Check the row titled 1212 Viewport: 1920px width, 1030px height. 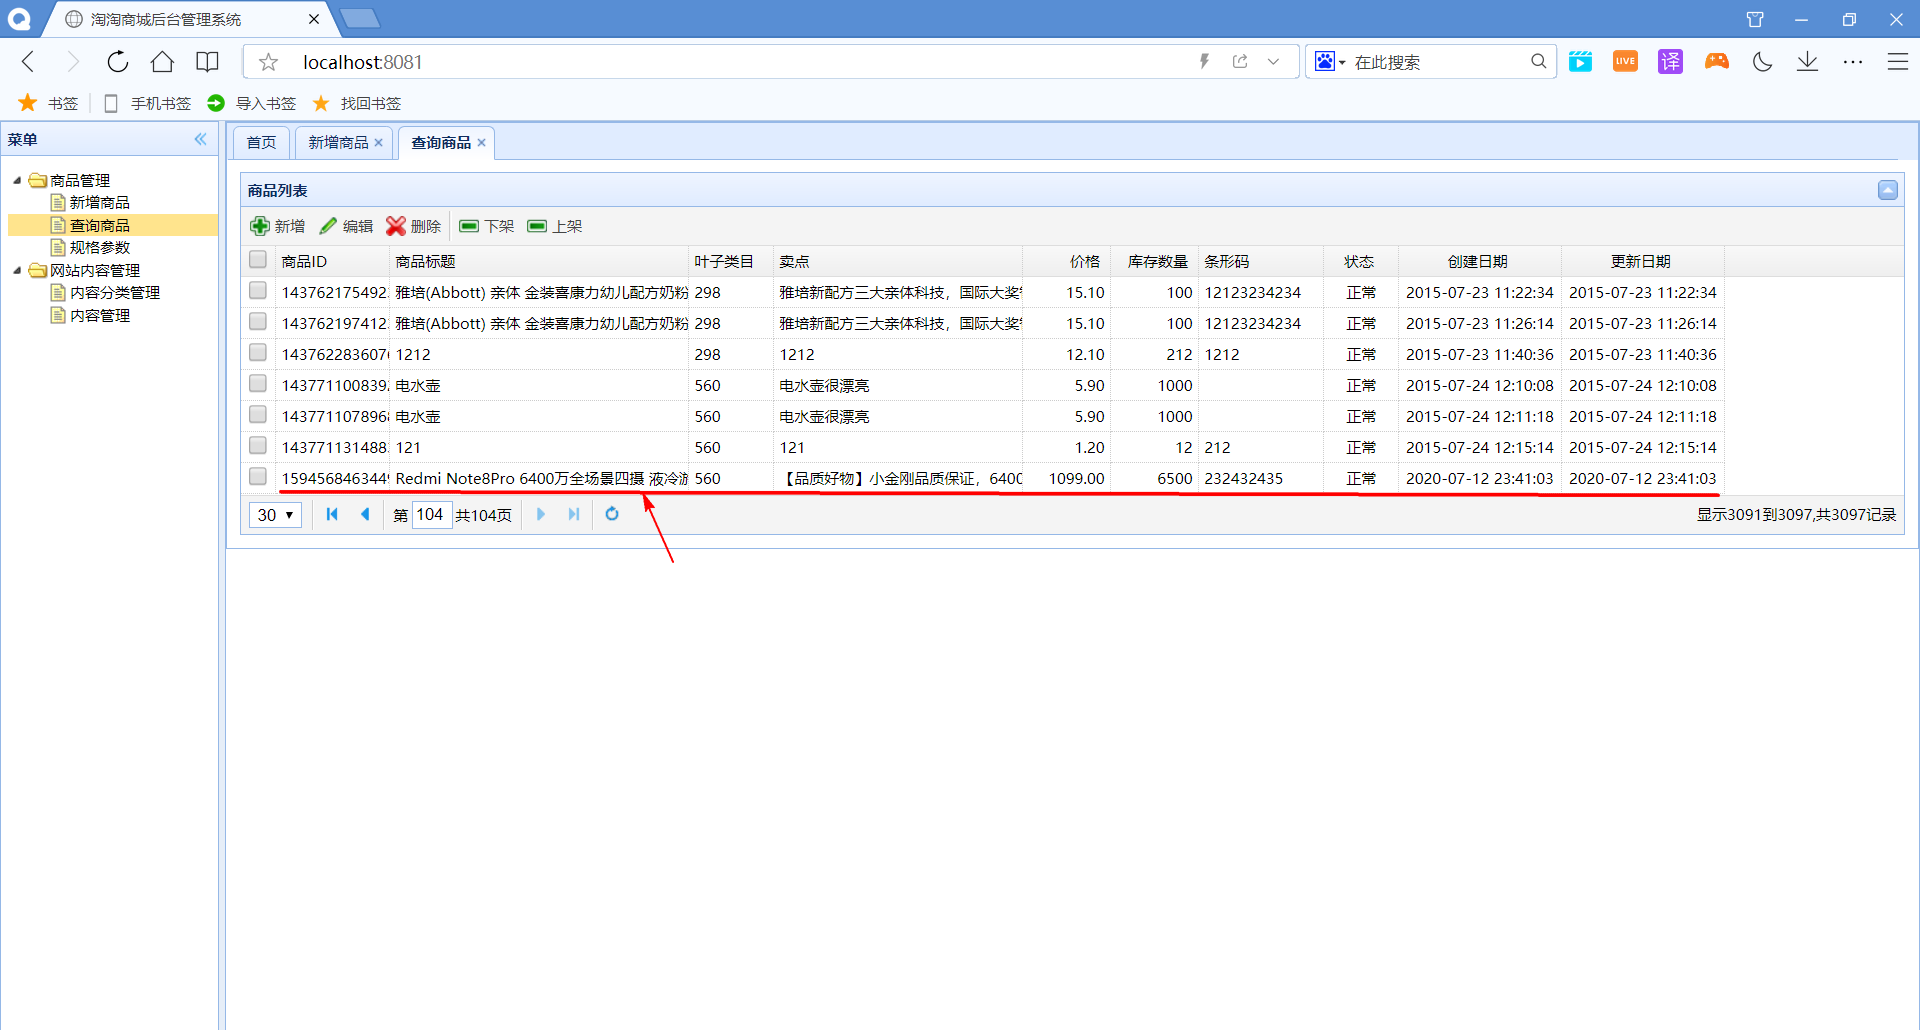[258, 353]
